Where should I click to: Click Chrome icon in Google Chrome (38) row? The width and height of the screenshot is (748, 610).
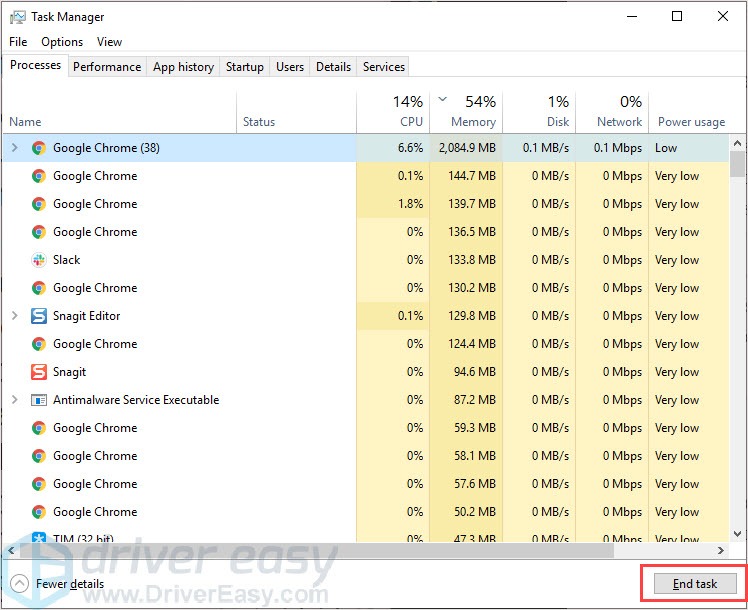(x=38, y=148)
